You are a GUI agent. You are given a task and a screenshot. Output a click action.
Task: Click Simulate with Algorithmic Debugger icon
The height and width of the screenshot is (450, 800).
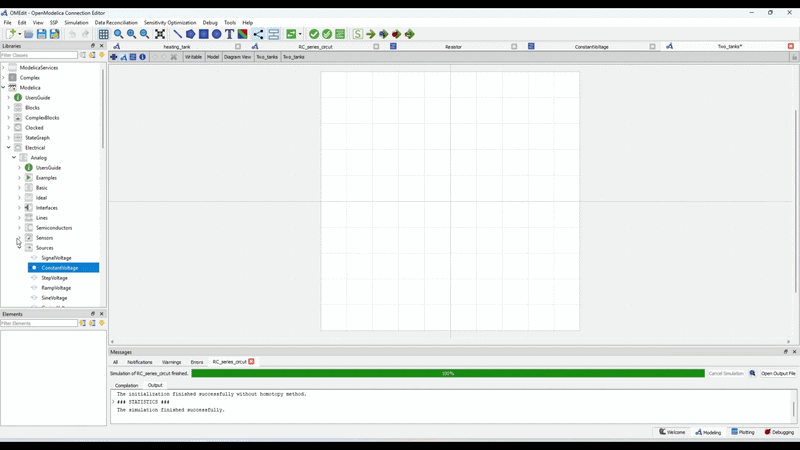(x=396, y=34)
